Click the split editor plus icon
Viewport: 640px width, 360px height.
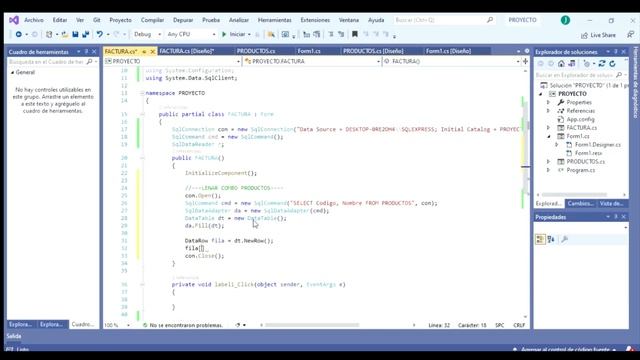tap(525, 61)
